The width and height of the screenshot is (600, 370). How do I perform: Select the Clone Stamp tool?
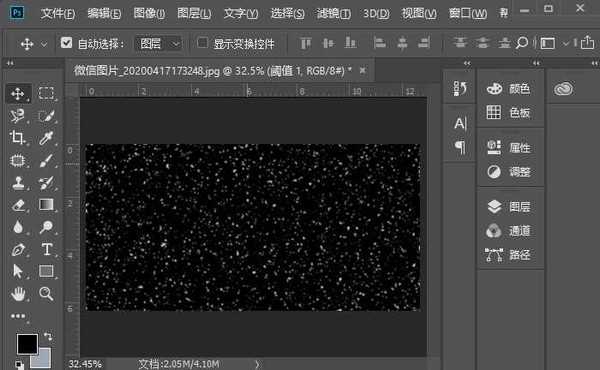18,183
